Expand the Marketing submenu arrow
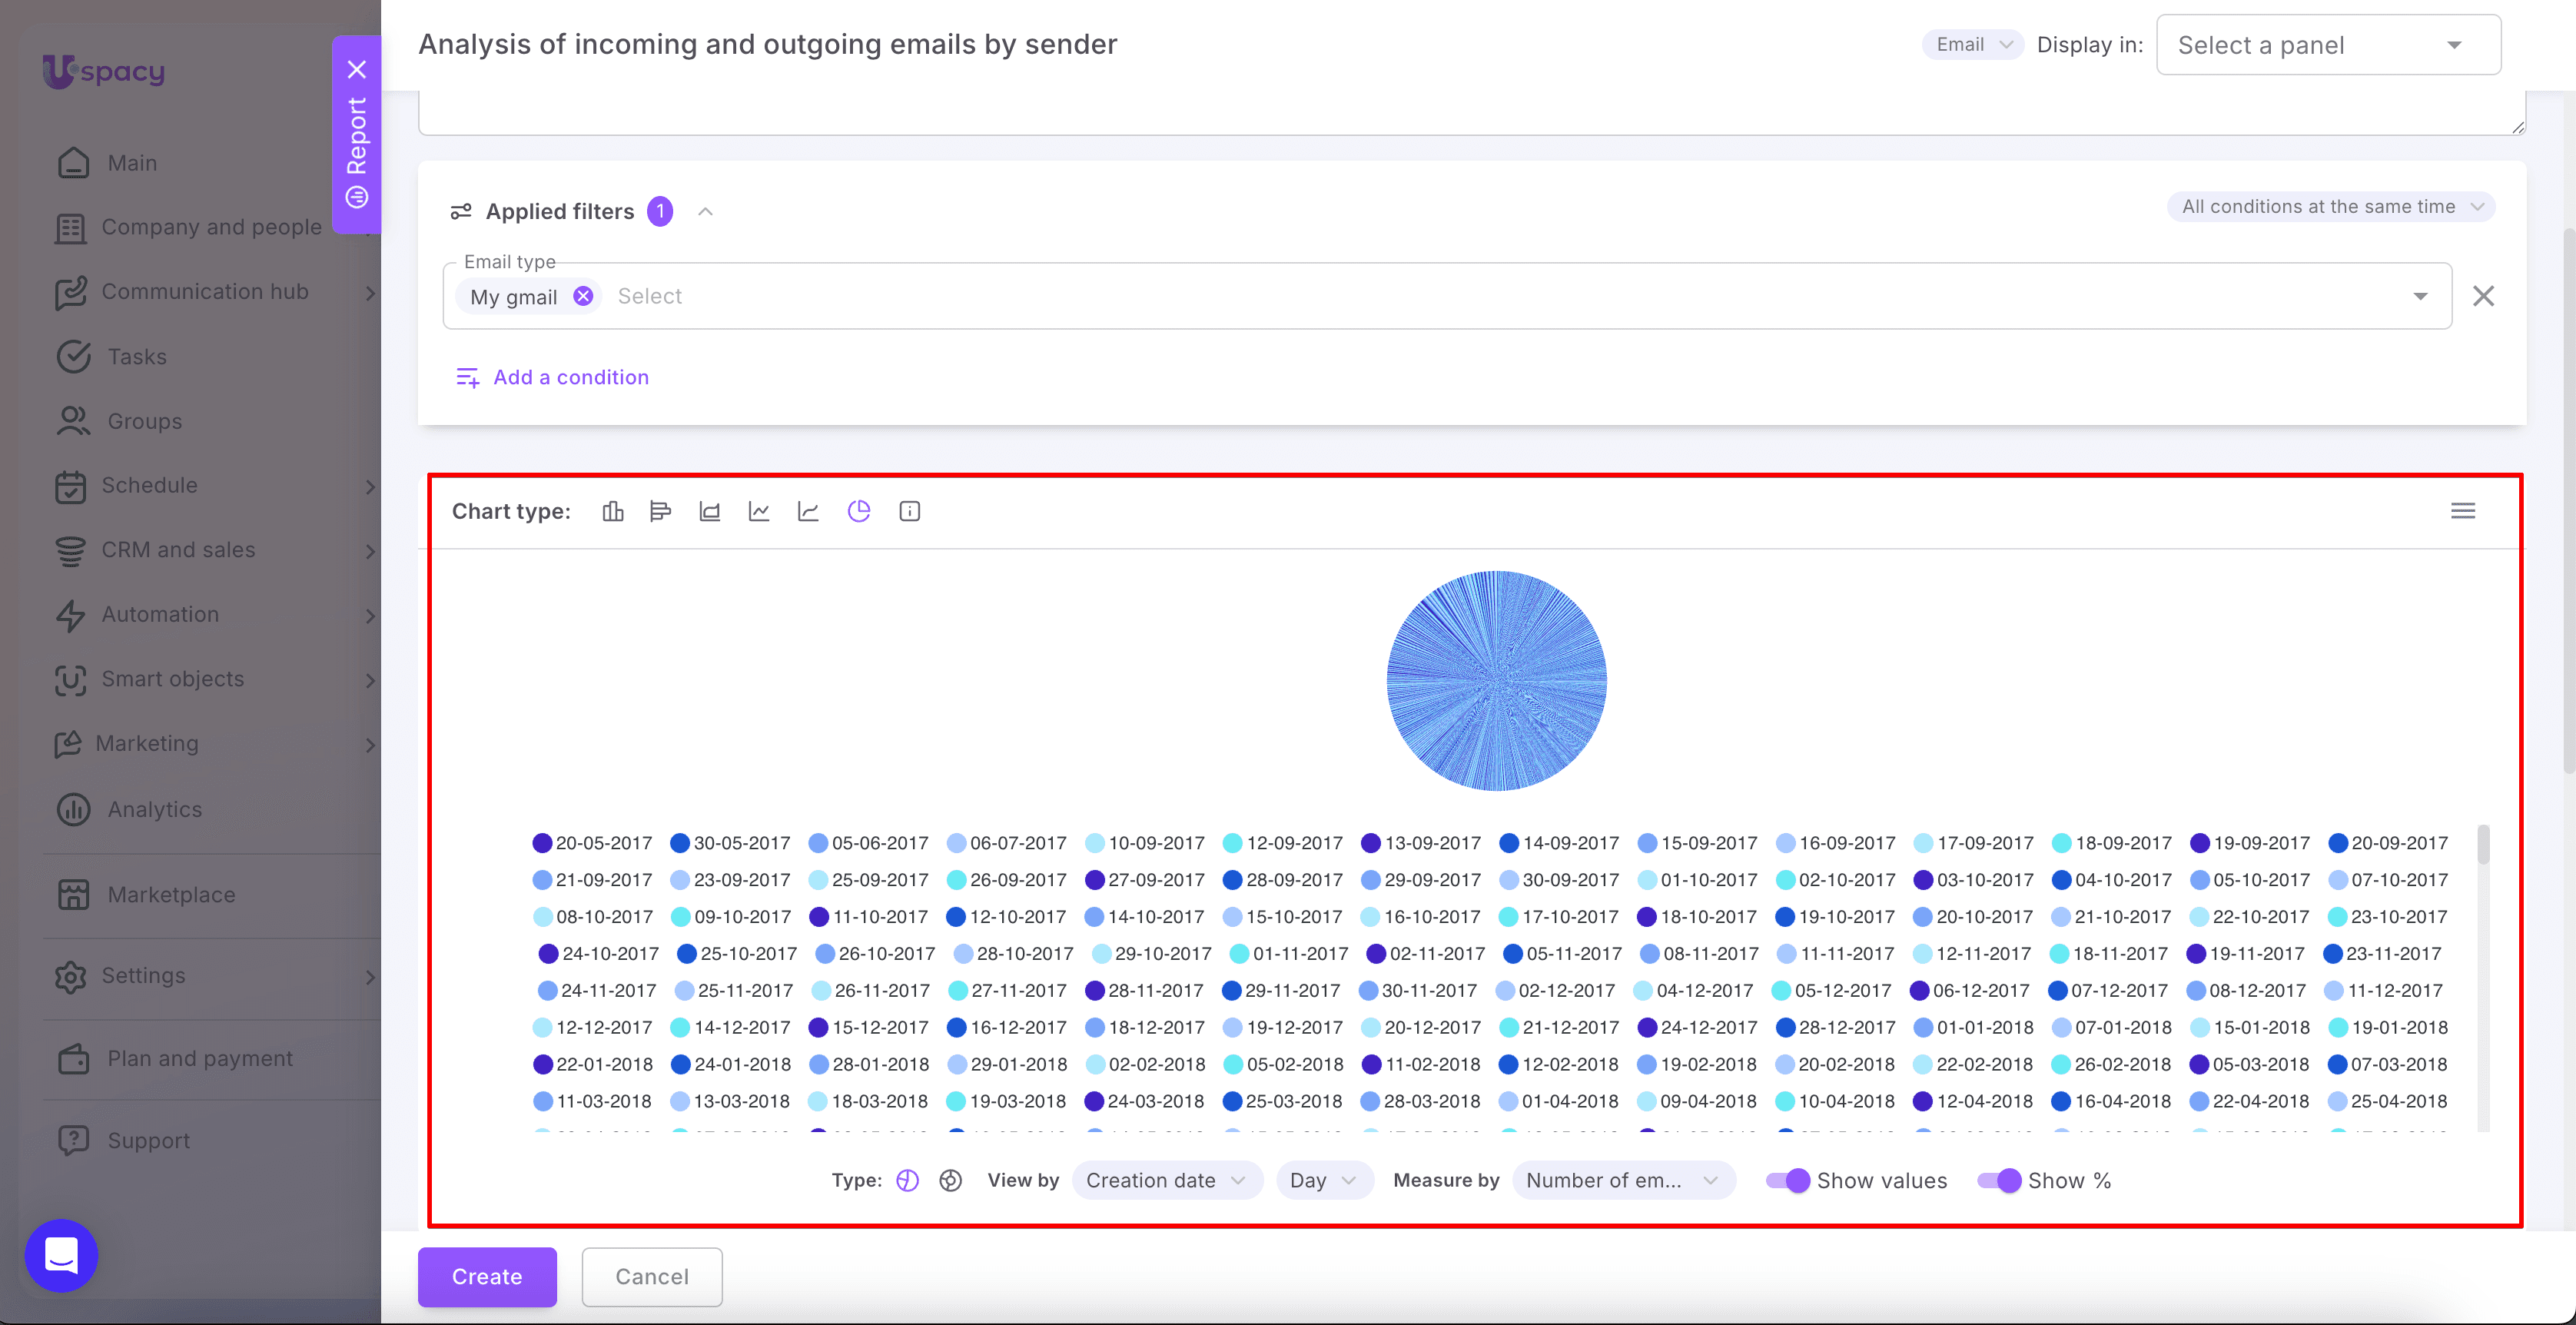 click(x=370, y=744)
